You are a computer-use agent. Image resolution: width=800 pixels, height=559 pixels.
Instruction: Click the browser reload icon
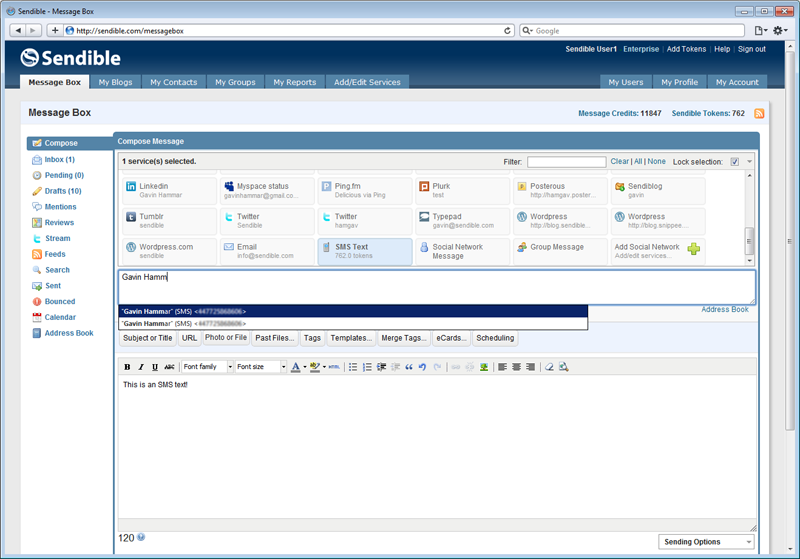(507, 31)
